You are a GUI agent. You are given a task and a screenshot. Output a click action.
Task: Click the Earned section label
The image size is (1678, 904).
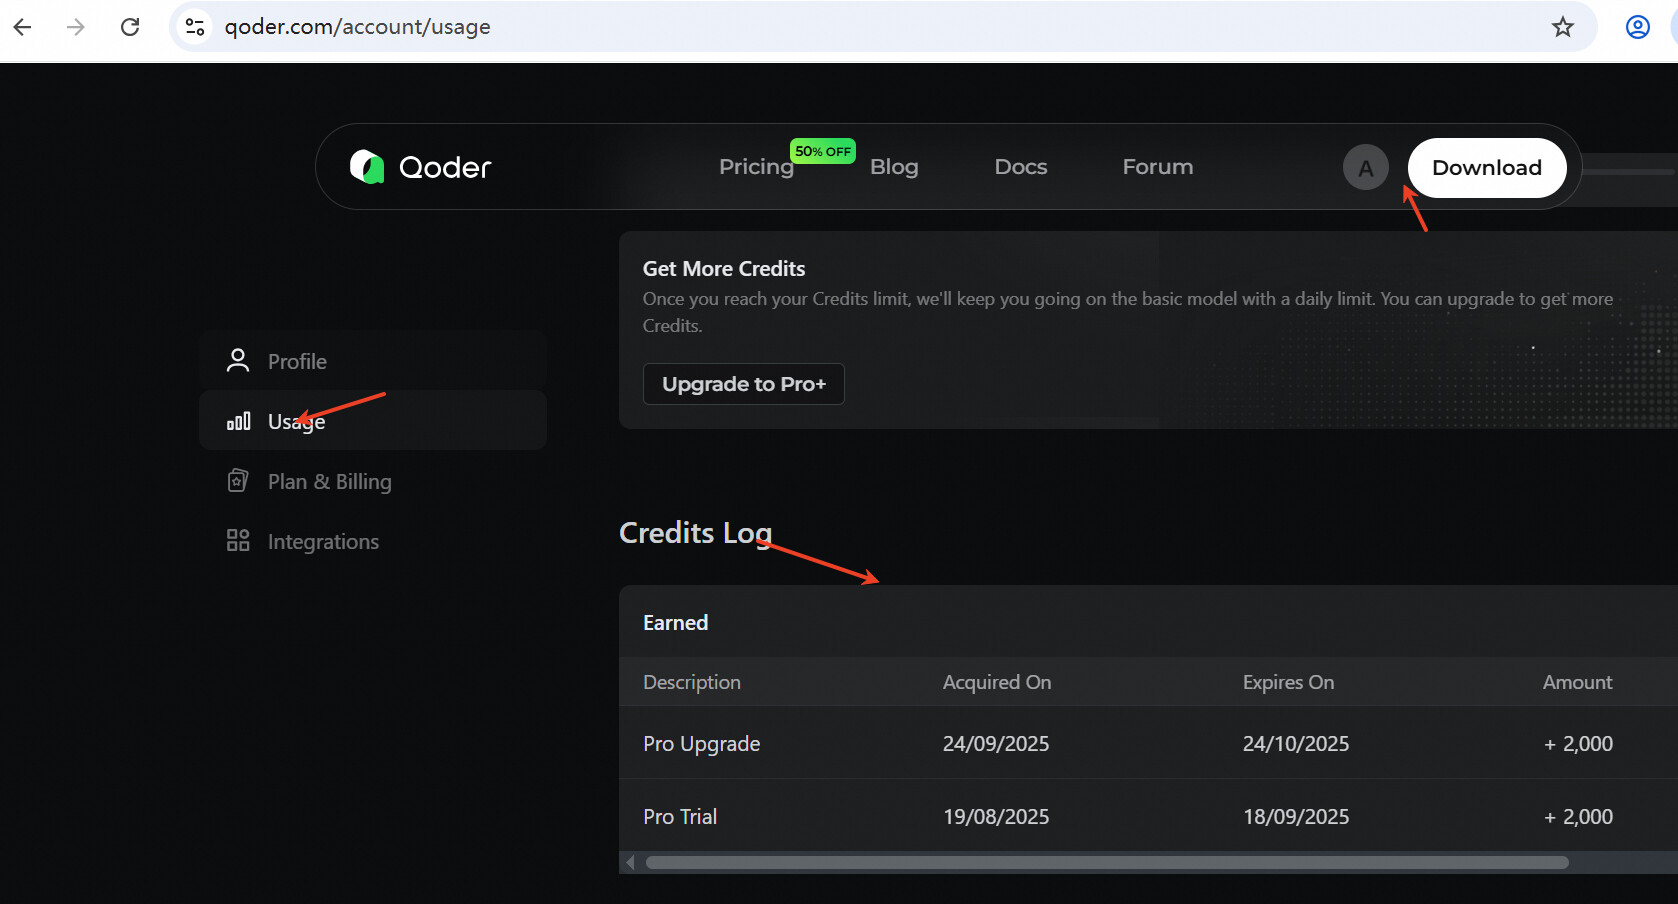676,623
